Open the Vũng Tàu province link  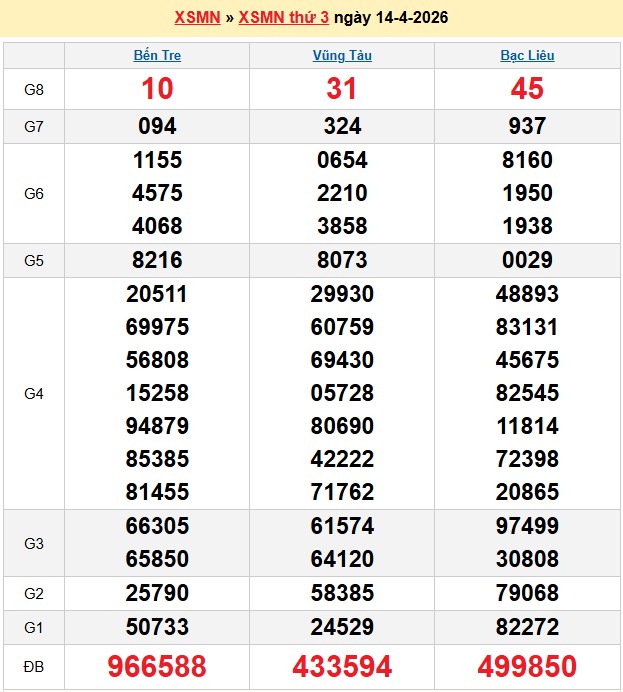342,56
